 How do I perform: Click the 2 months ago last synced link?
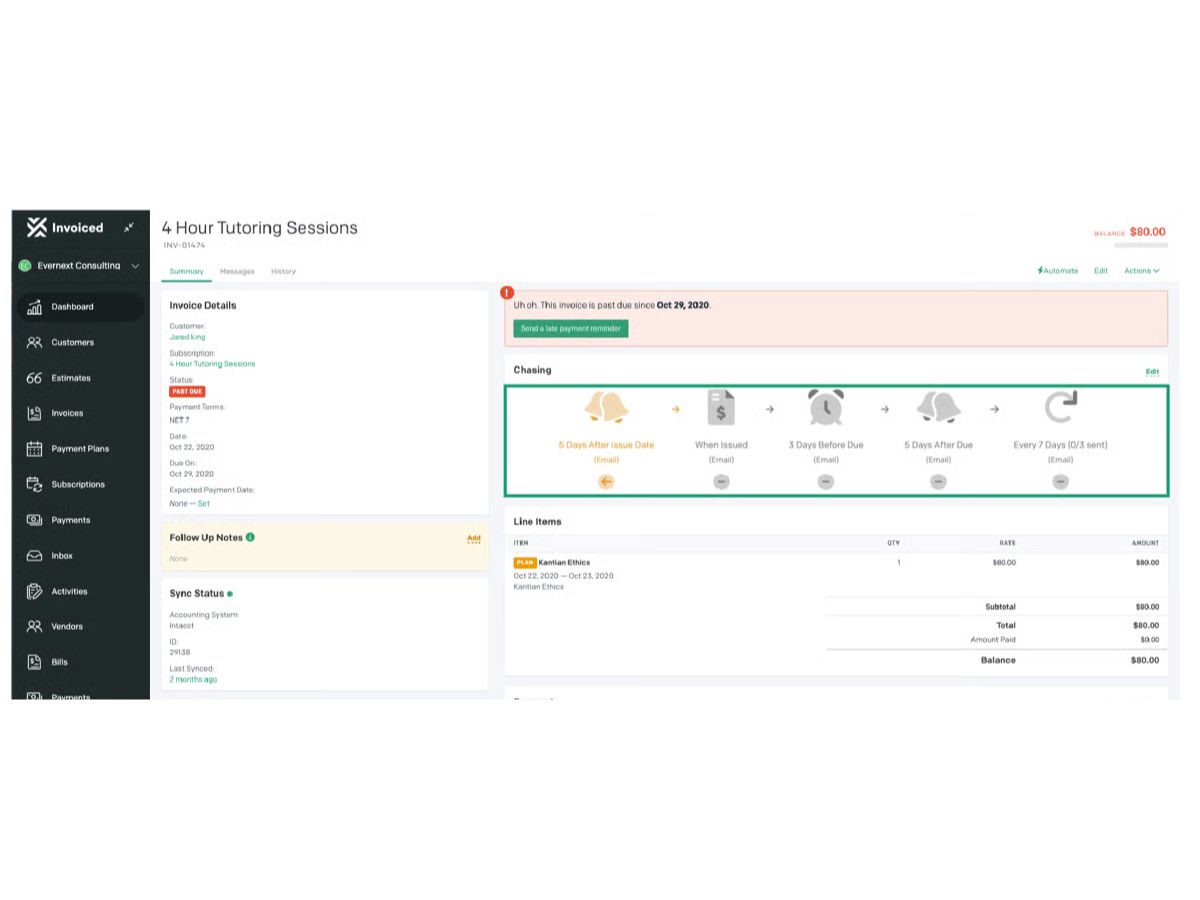(x=193, y=679)
